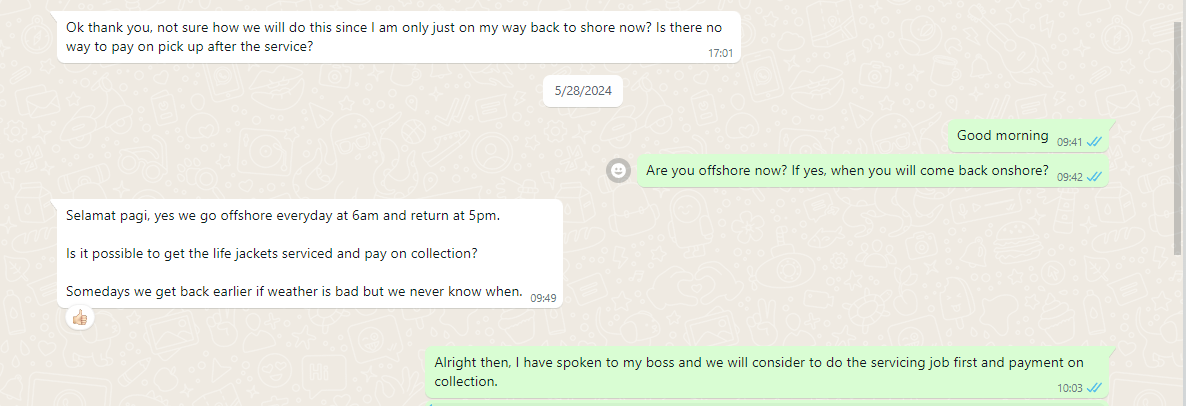This screenshot has width=1186, height=406.
Task: Click the emoji reaction smiley icon
Action: pyautogui.click(x=619, y=171)
